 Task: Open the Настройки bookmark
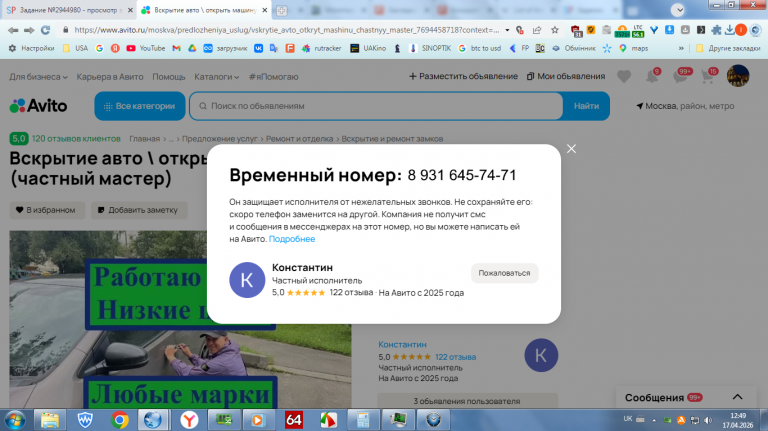point(31,48)
